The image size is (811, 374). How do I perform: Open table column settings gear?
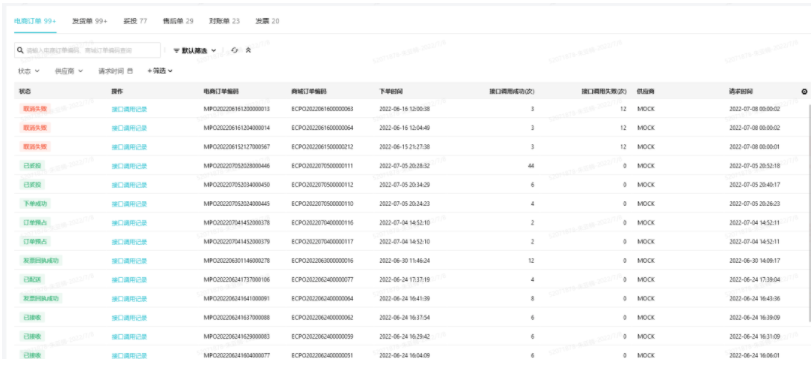[804, 92]
